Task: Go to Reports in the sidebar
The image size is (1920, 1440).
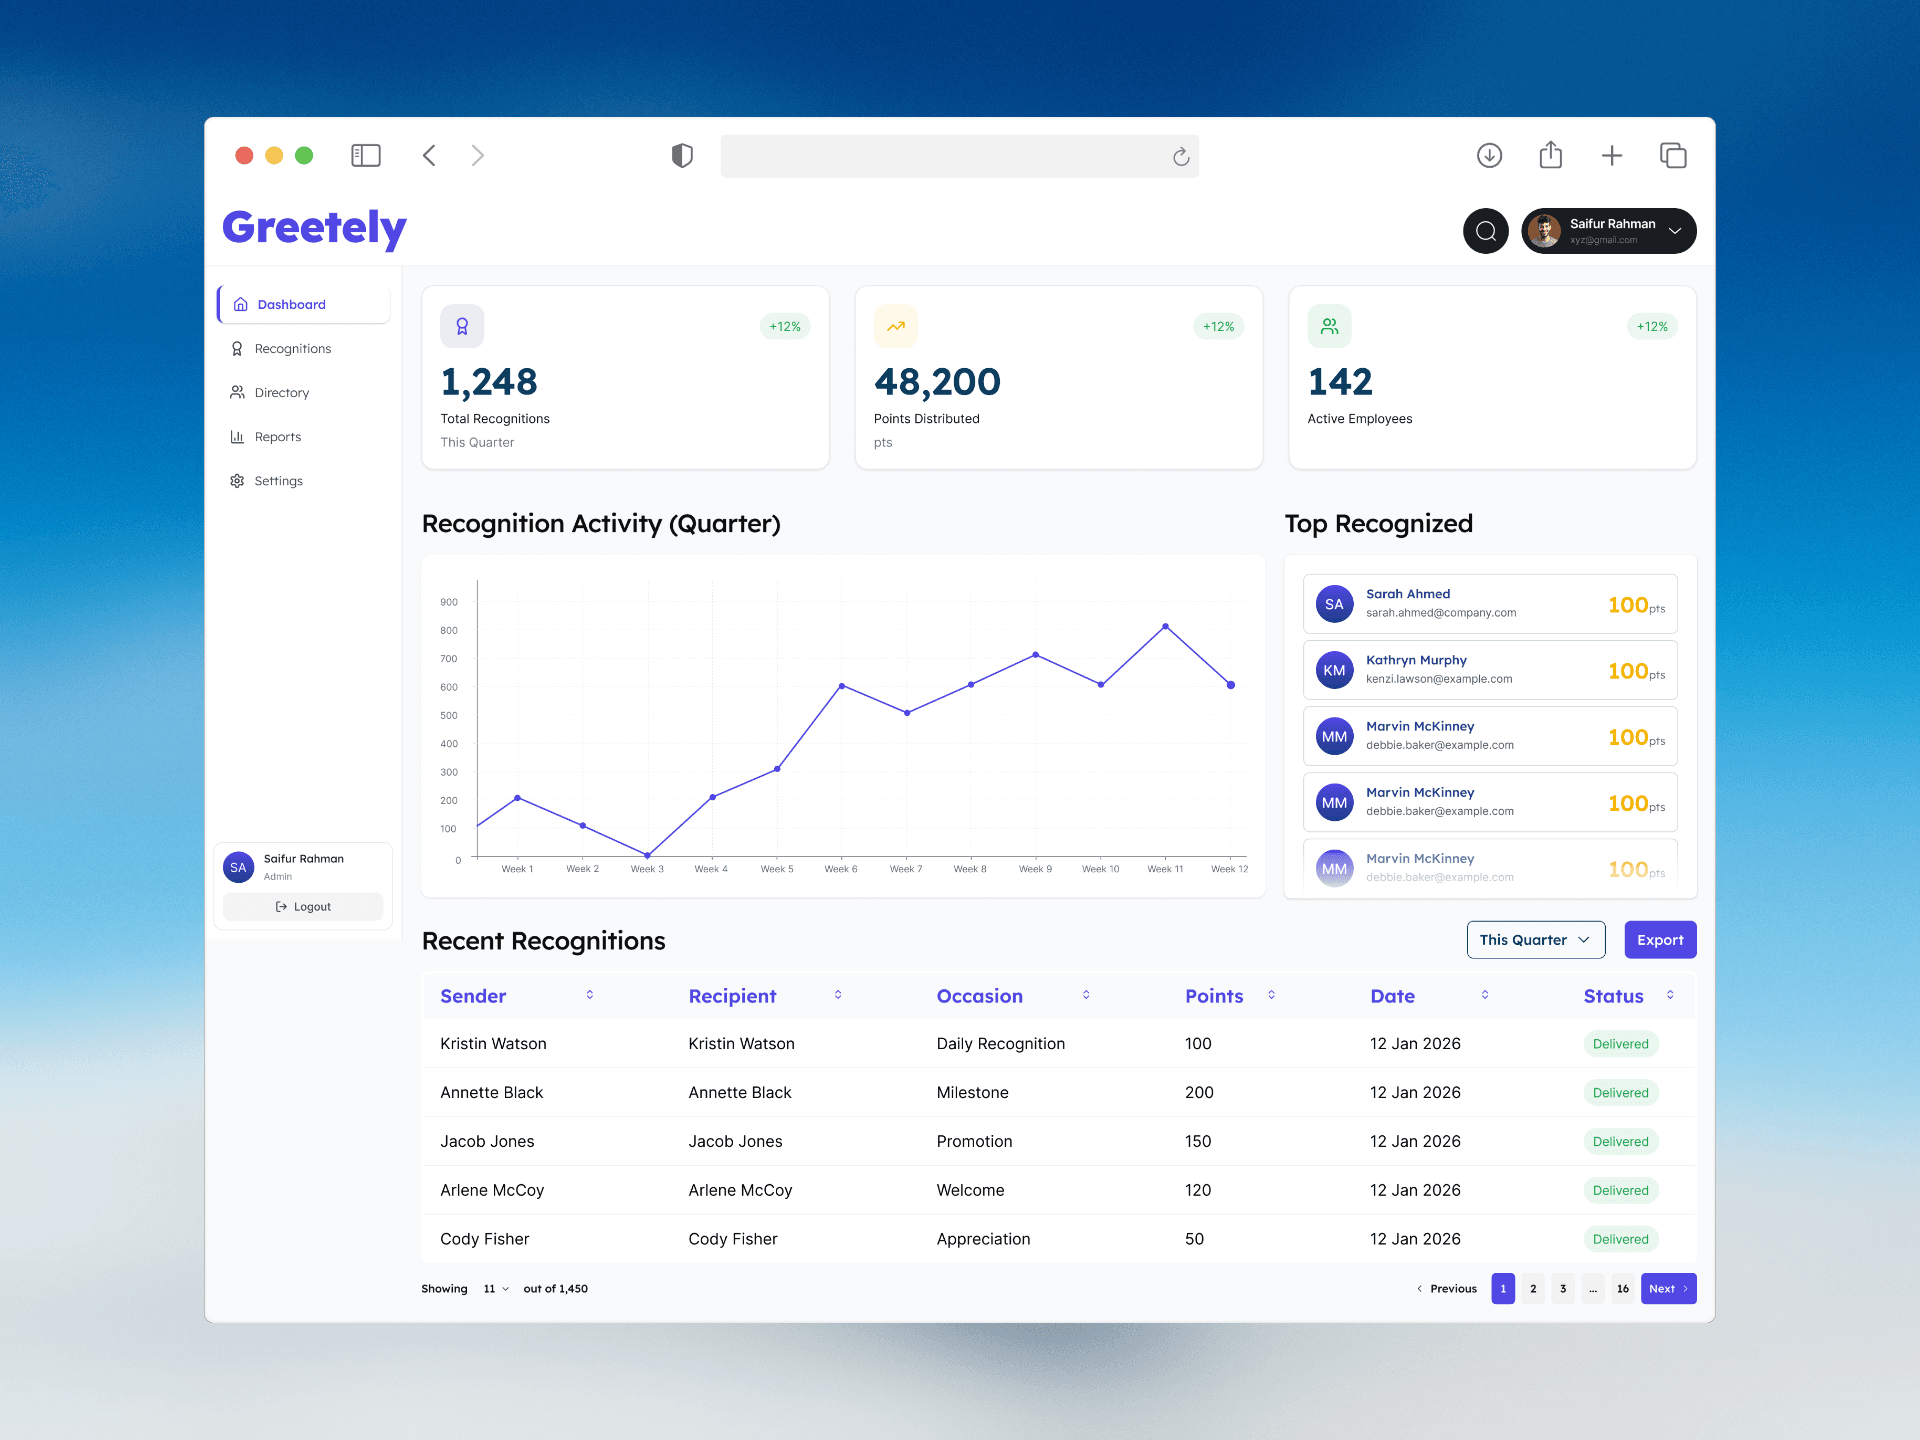Action: [x=277, y=437]
